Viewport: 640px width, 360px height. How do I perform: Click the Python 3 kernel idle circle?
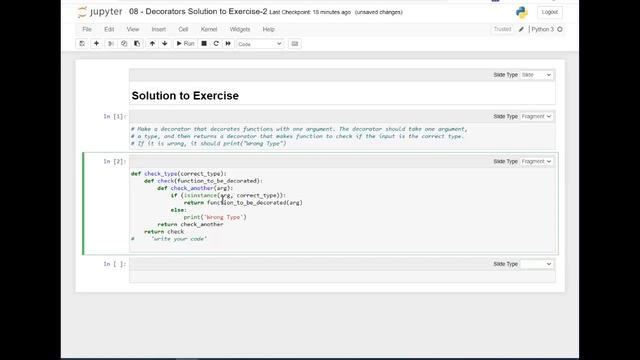(560, 29)
